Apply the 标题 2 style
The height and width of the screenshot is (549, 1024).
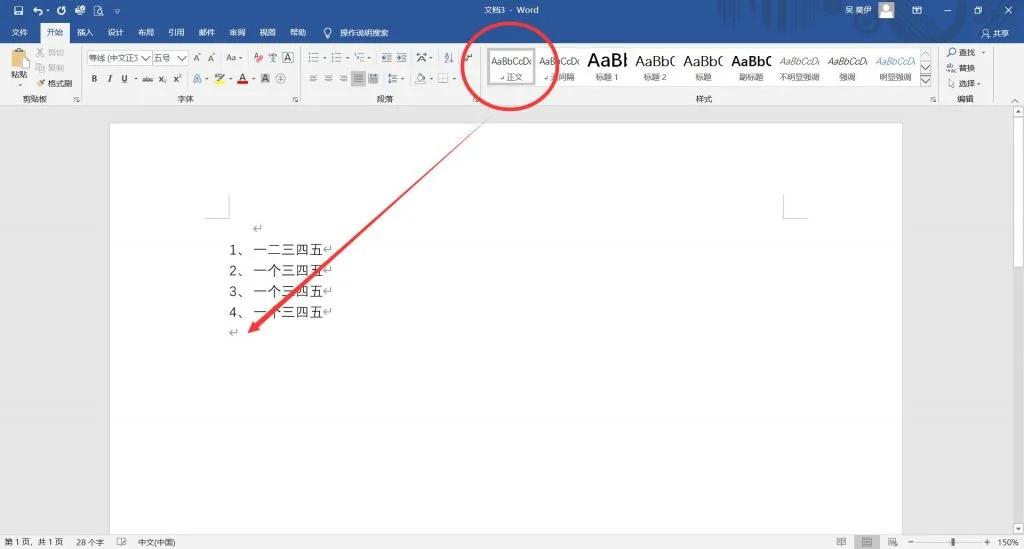tap(655, 67)
